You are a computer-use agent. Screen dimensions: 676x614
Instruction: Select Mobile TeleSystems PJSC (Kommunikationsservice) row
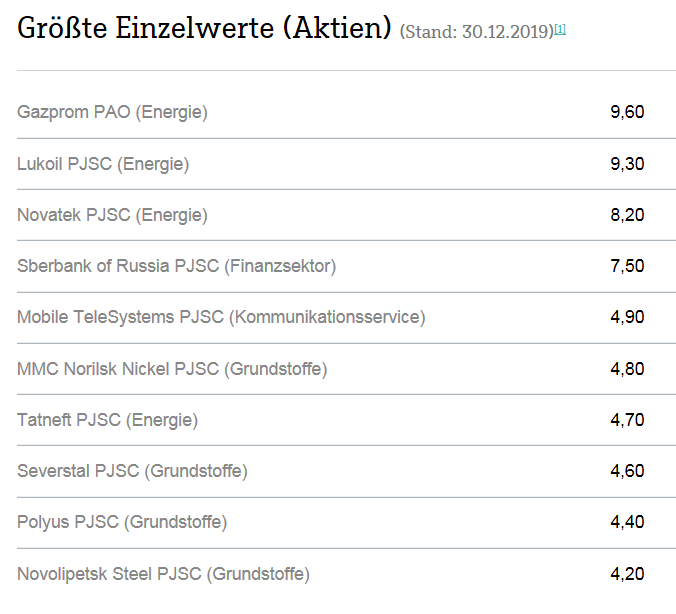pyautogui.click(x=221, y=317)
